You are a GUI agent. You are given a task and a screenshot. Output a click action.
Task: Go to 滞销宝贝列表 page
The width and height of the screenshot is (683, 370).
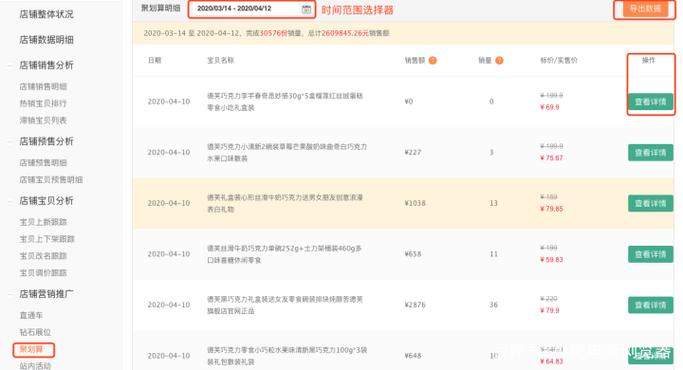coord(43,120)
